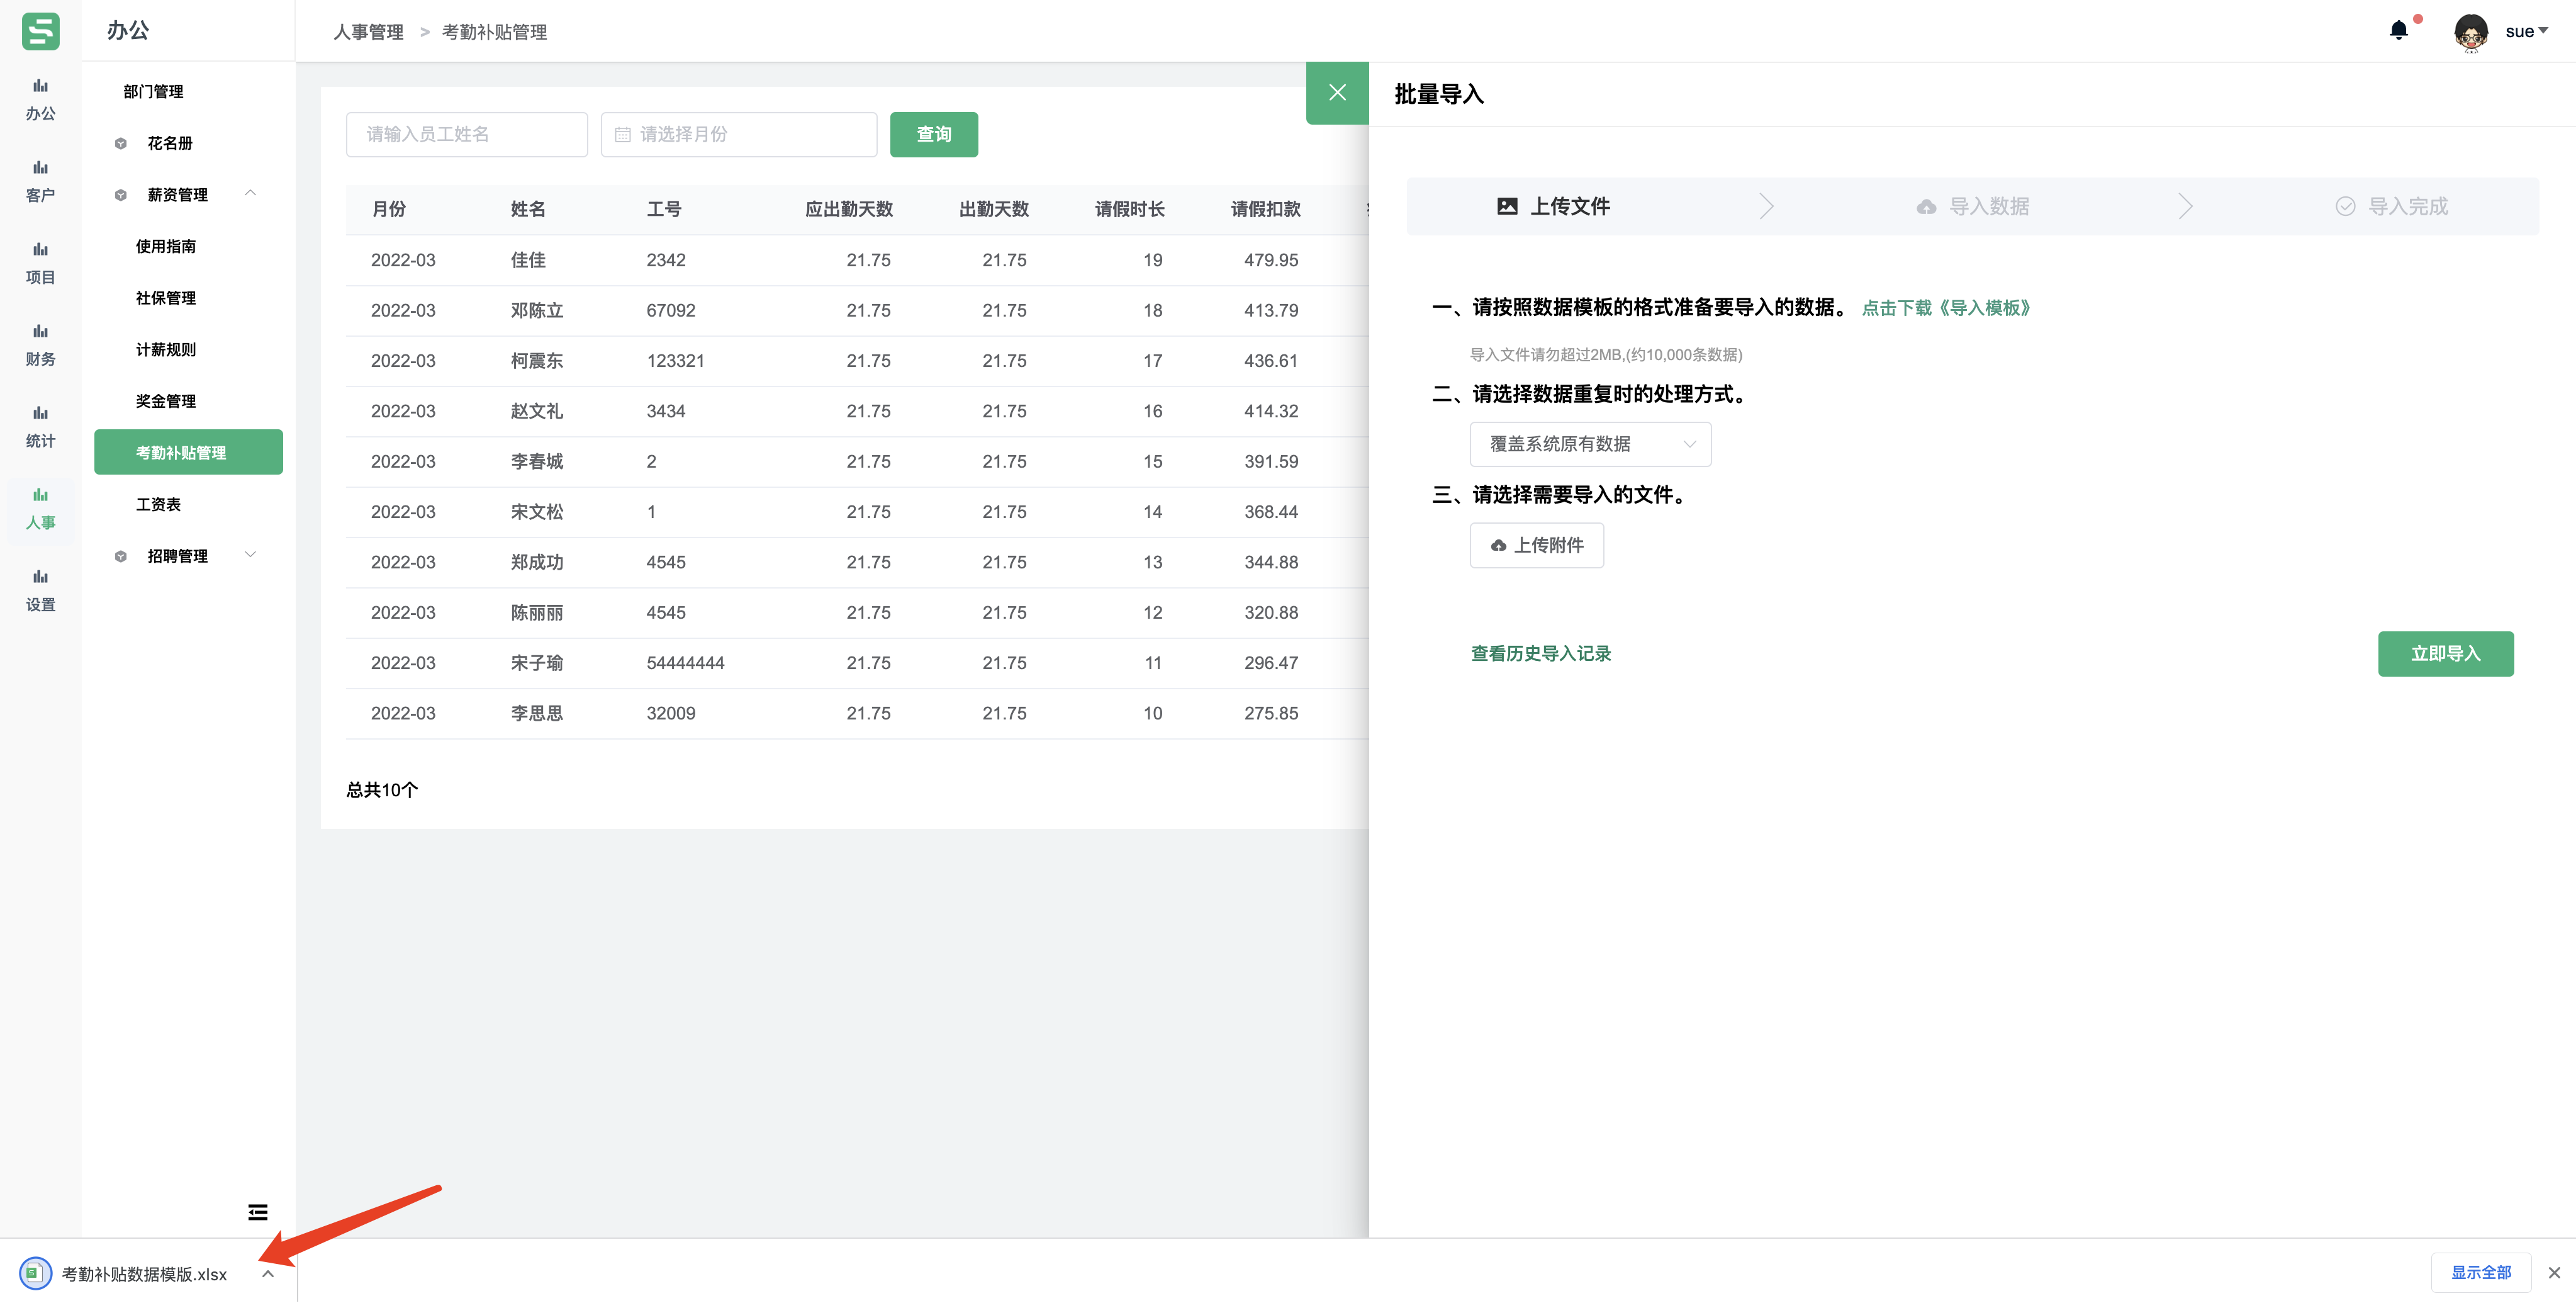Open the 花名册 menu item

(x=170, y=143)
